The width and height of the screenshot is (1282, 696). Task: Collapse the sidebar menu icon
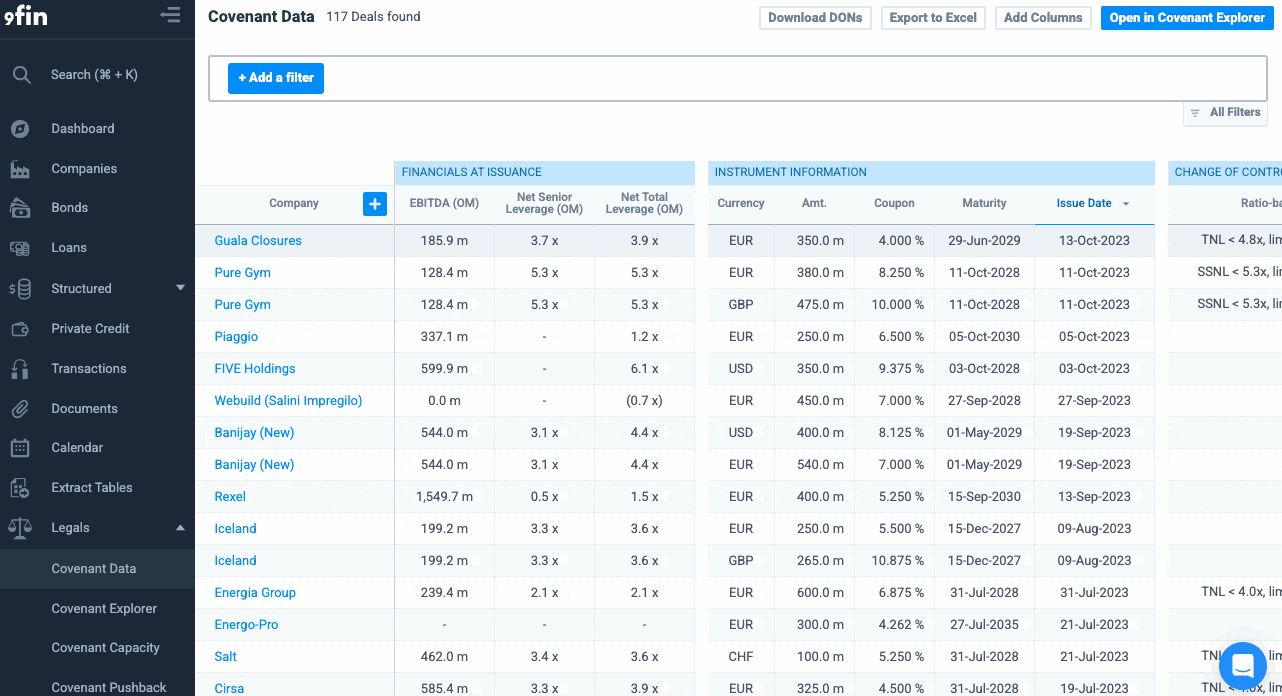pos(171,15)
